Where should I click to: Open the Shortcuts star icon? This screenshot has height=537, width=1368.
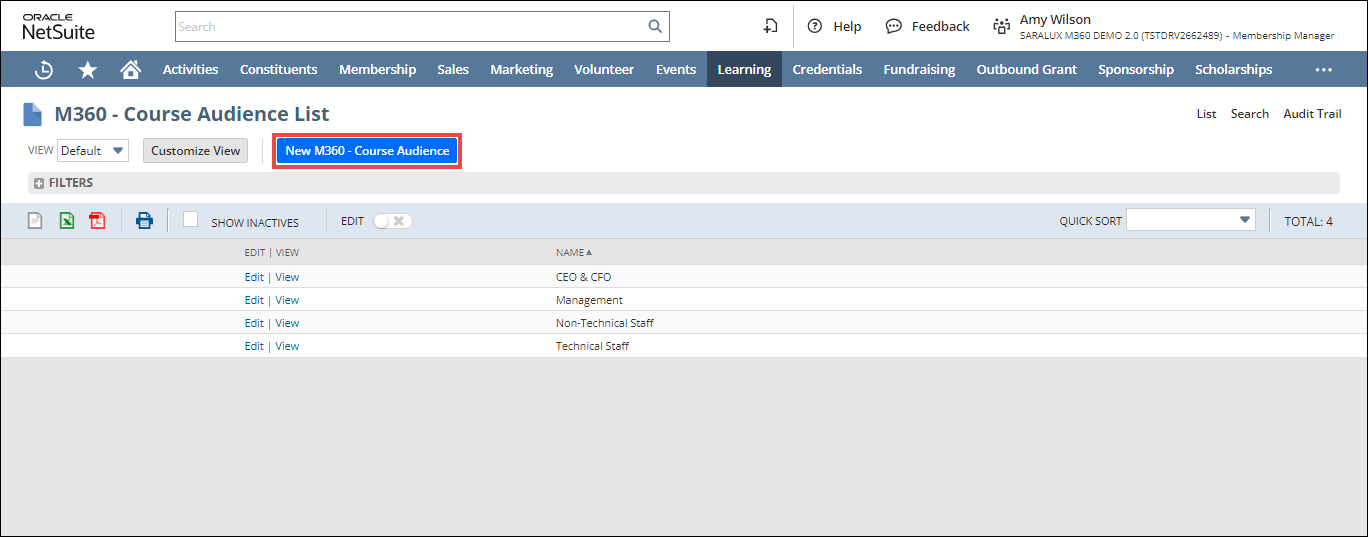pyautogui.click(x=88, y=70)
